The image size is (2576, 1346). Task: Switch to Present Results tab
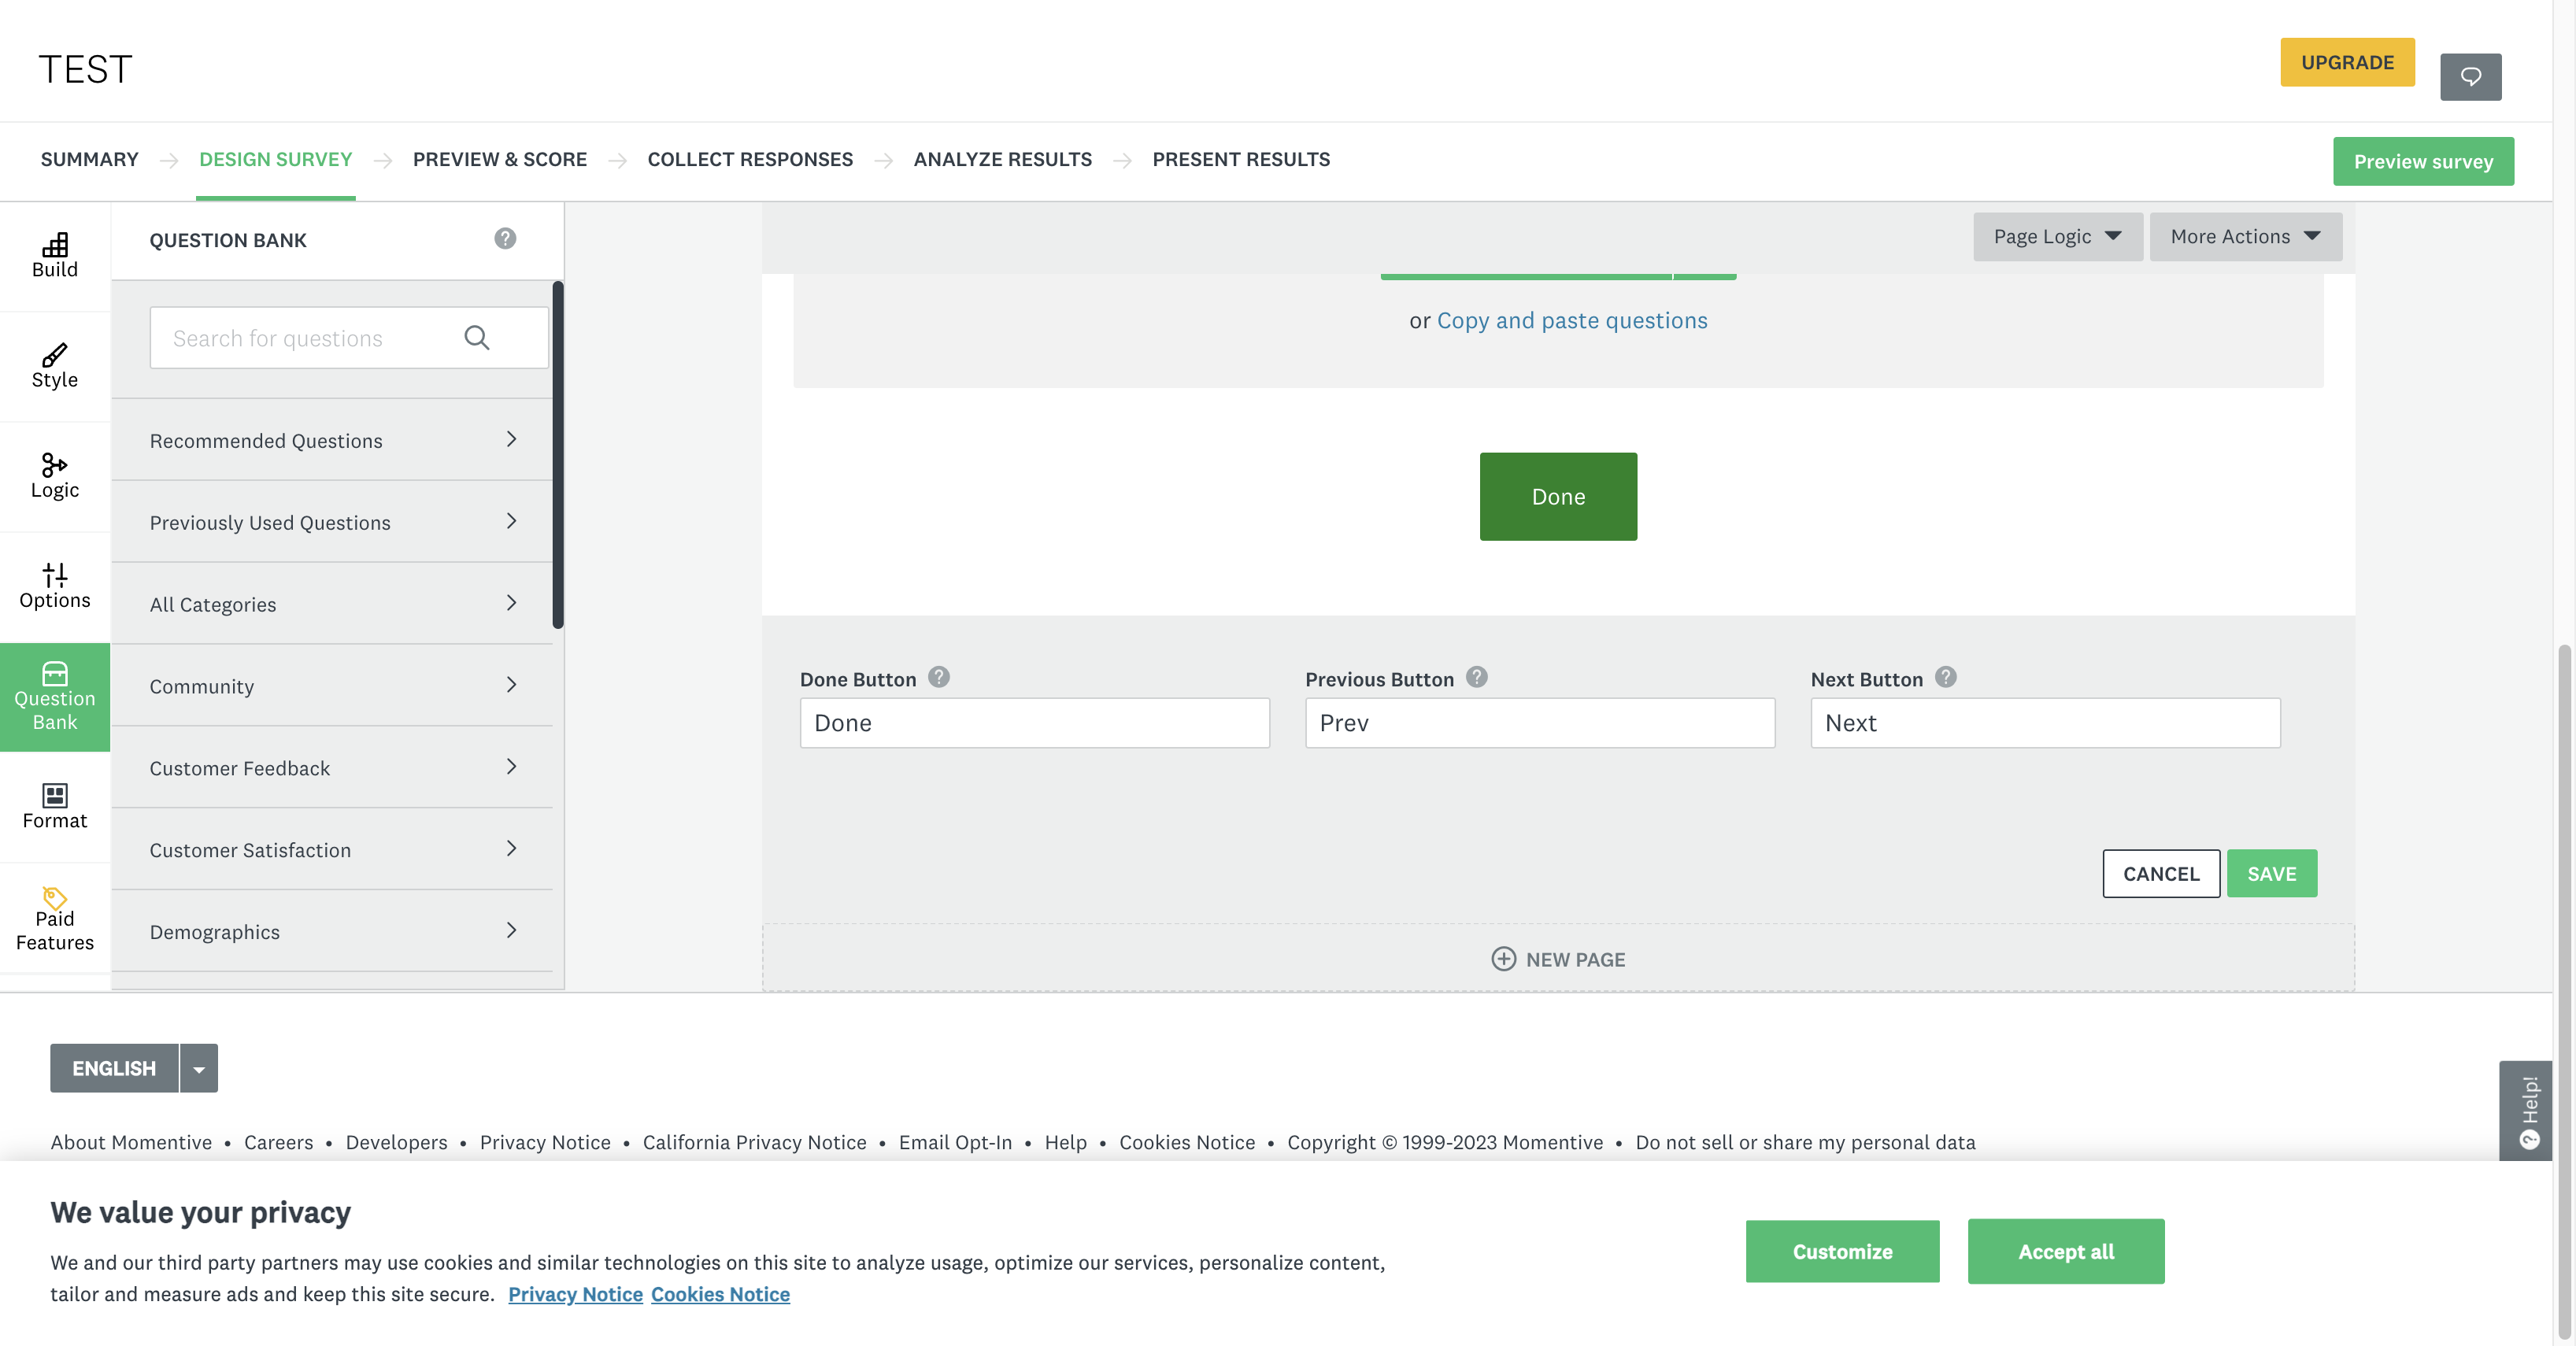[1241, 160]
